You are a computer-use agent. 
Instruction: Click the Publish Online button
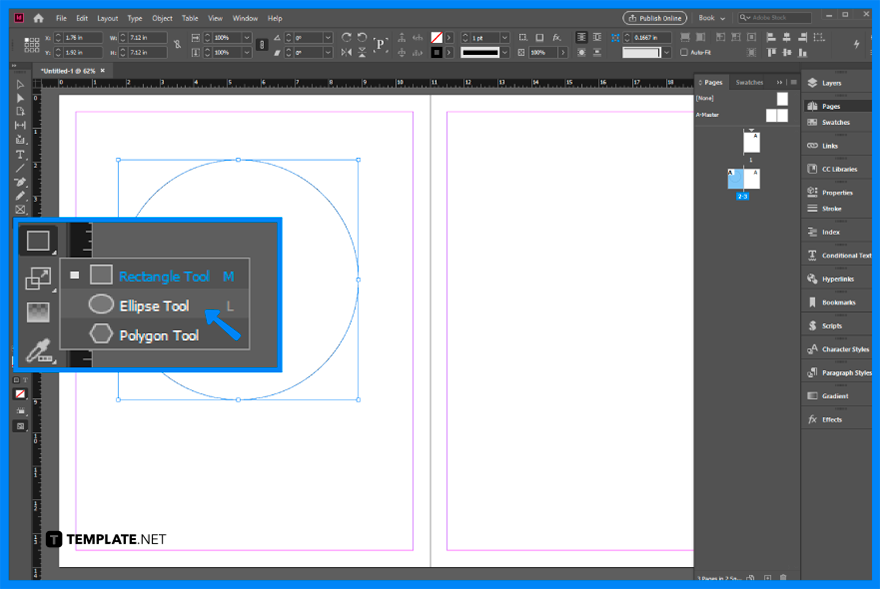pyautogui.click(x=655, y=17)
